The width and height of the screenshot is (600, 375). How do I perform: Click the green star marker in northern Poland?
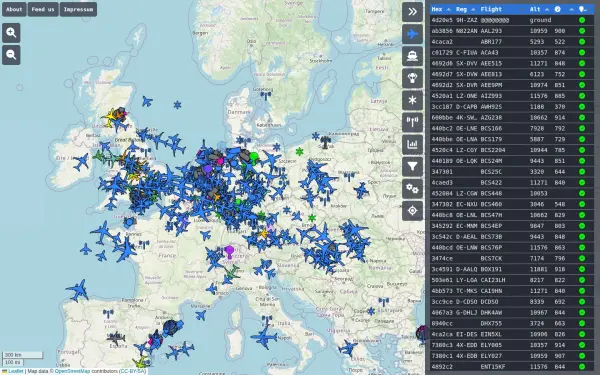tap(299, 152)
